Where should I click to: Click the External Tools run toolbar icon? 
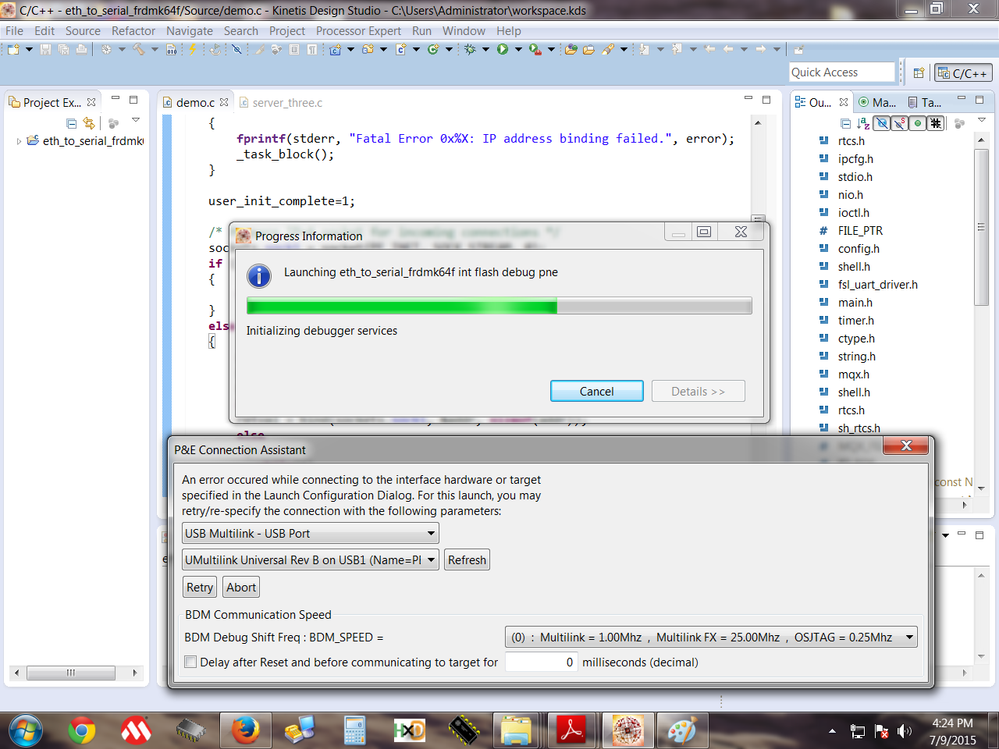pyautogui.click(x=535, y=49)
